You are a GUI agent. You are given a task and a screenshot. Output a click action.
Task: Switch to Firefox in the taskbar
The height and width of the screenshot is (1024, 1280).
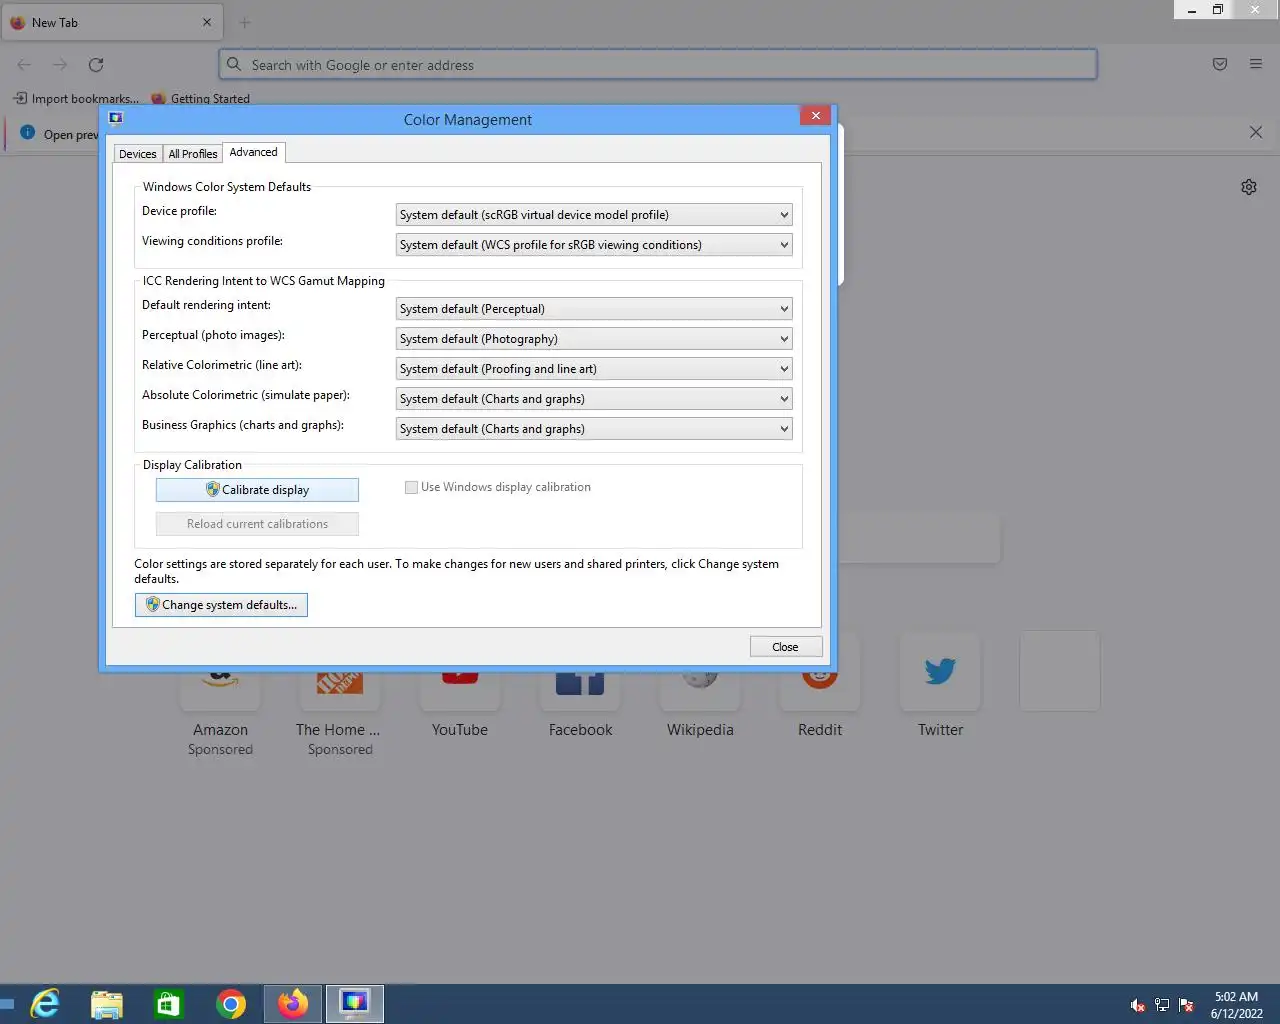click(293, 1003)
